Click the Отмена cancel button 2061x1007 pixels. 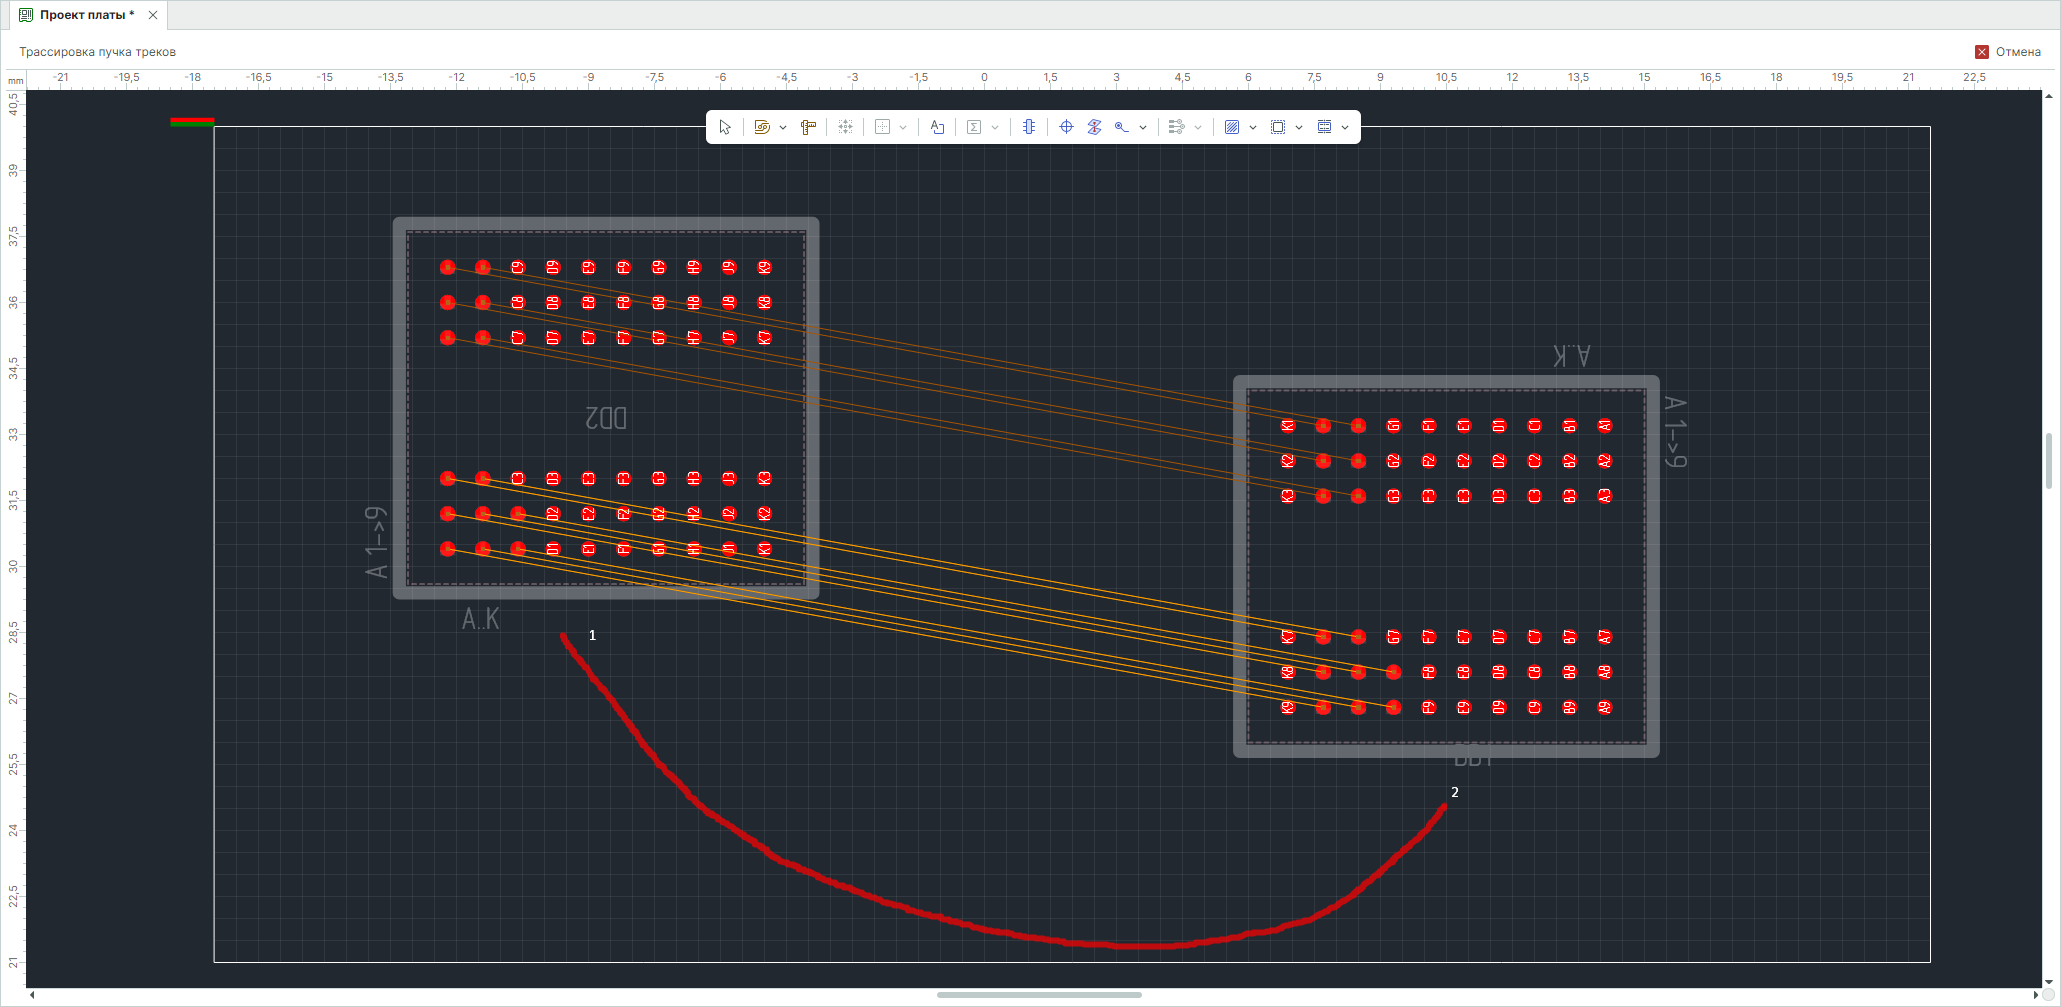[2008, 52]
